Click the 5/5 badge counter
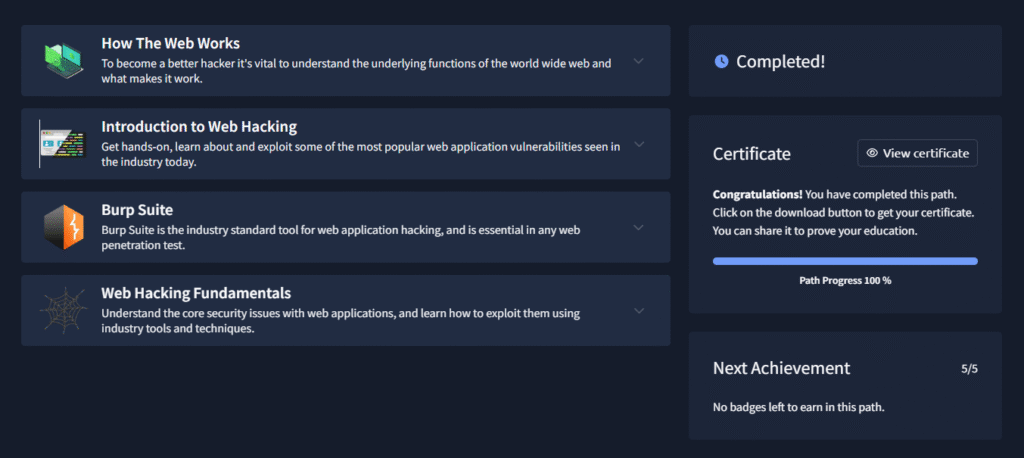Viewport: 1024px width, 458px height. pos(969,369)
